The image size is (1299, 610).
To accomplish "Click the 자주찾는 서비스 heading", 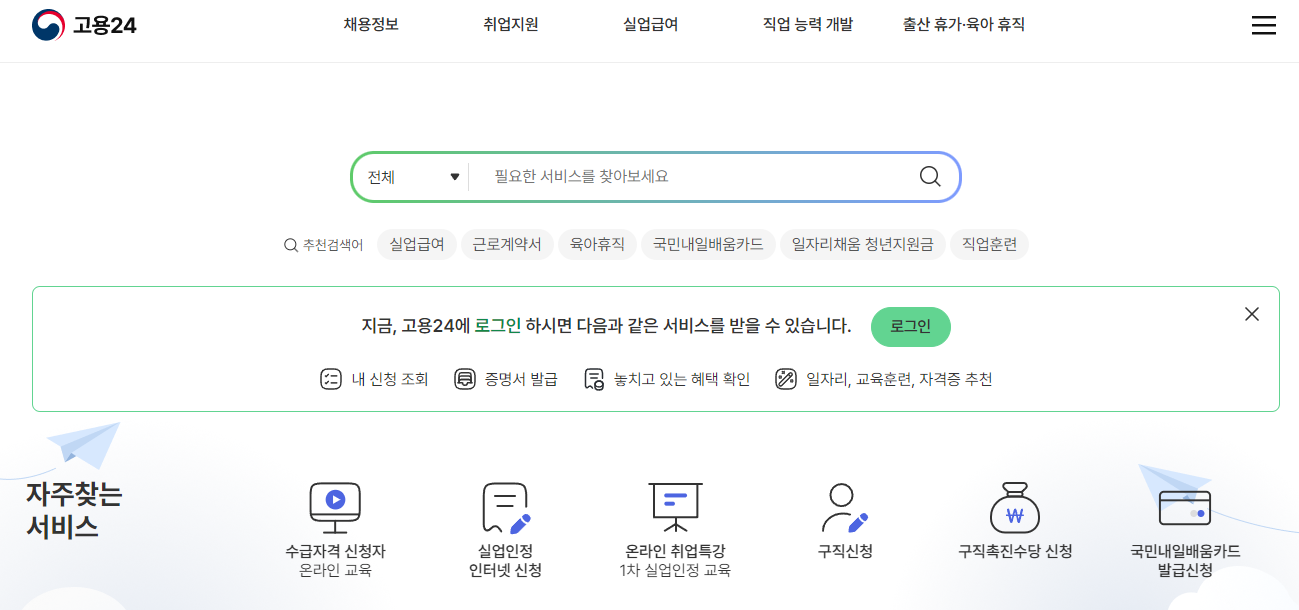I will point(74,511).
